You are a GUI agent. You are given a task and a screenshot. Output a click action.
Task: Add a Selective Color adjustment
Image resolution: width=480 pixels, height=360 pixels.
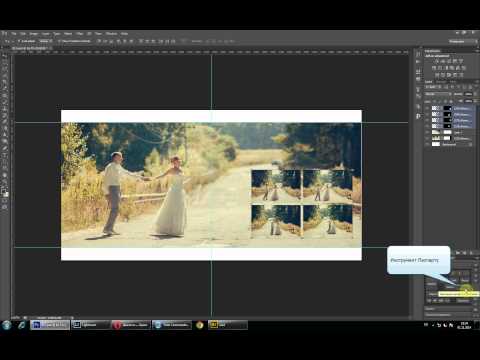click(x=461, y=75)
